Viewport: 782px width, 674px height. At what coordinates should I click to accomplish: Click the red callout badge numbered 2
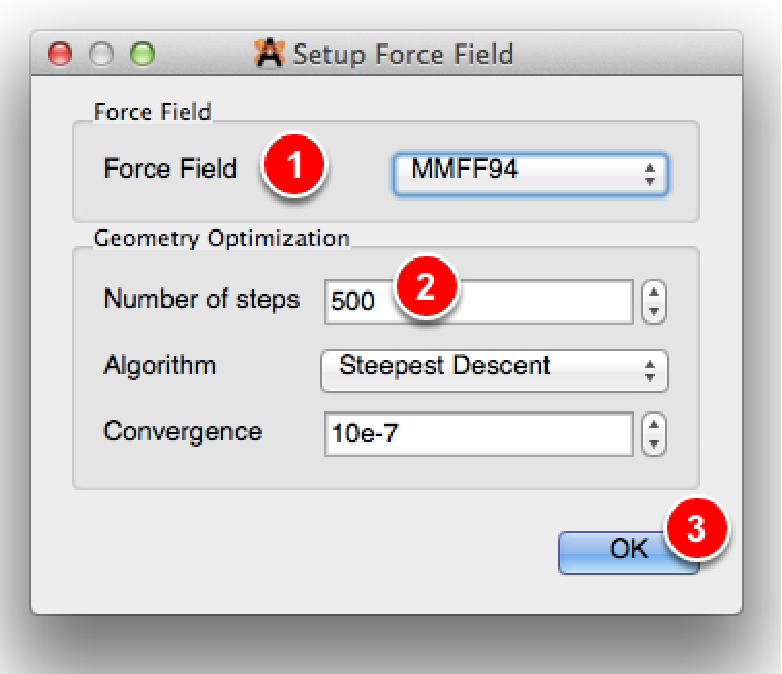[x=425, y=288]
